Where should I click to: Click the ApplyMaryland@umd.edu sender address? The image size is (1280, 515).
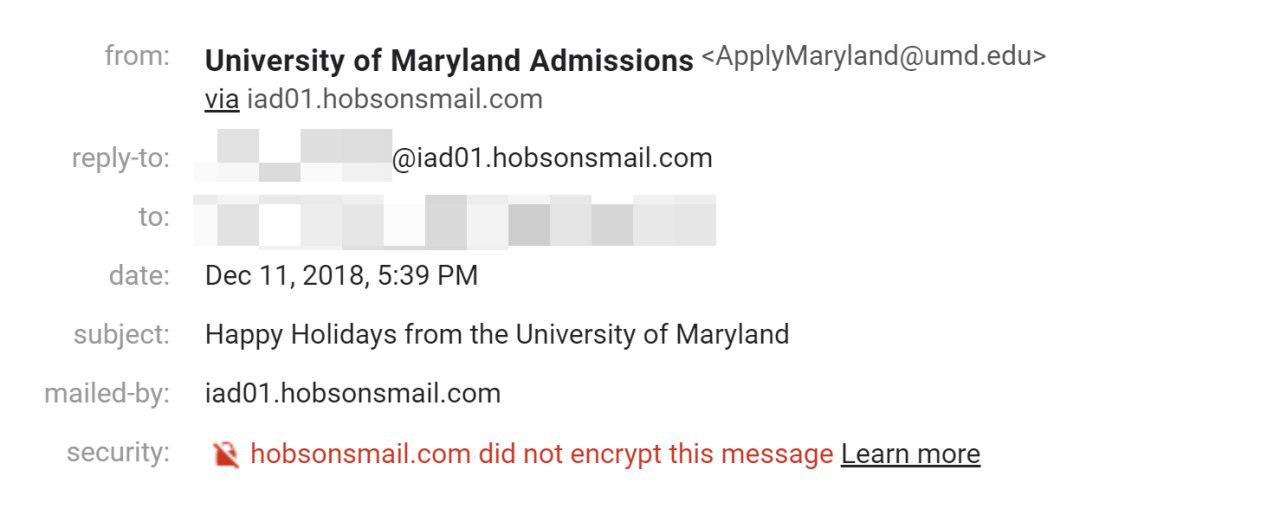click(873, 56)
